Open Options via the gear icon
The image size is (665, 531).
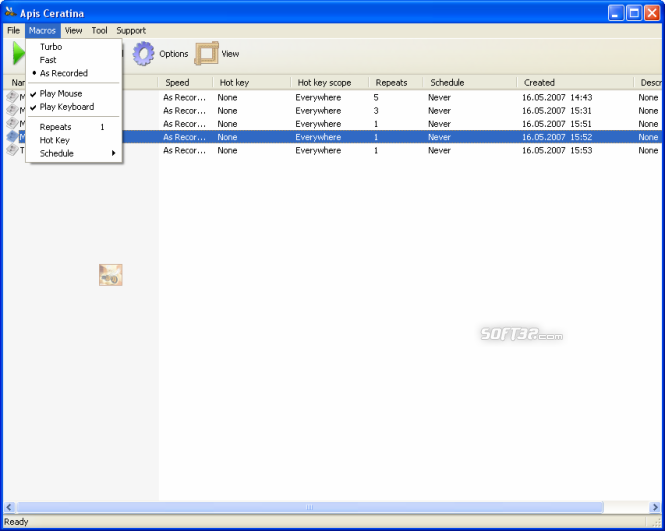[143, 53]
